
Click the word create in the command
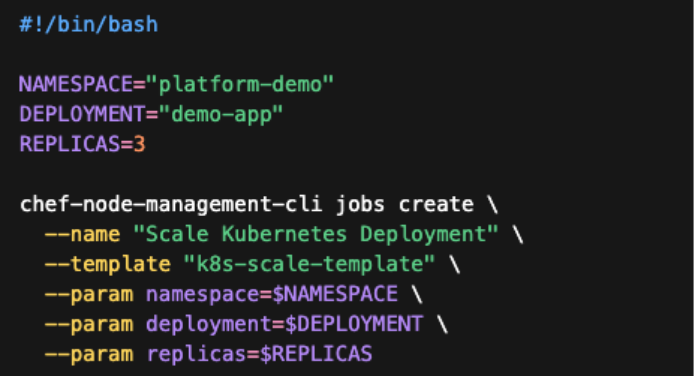tap(436, 204)
